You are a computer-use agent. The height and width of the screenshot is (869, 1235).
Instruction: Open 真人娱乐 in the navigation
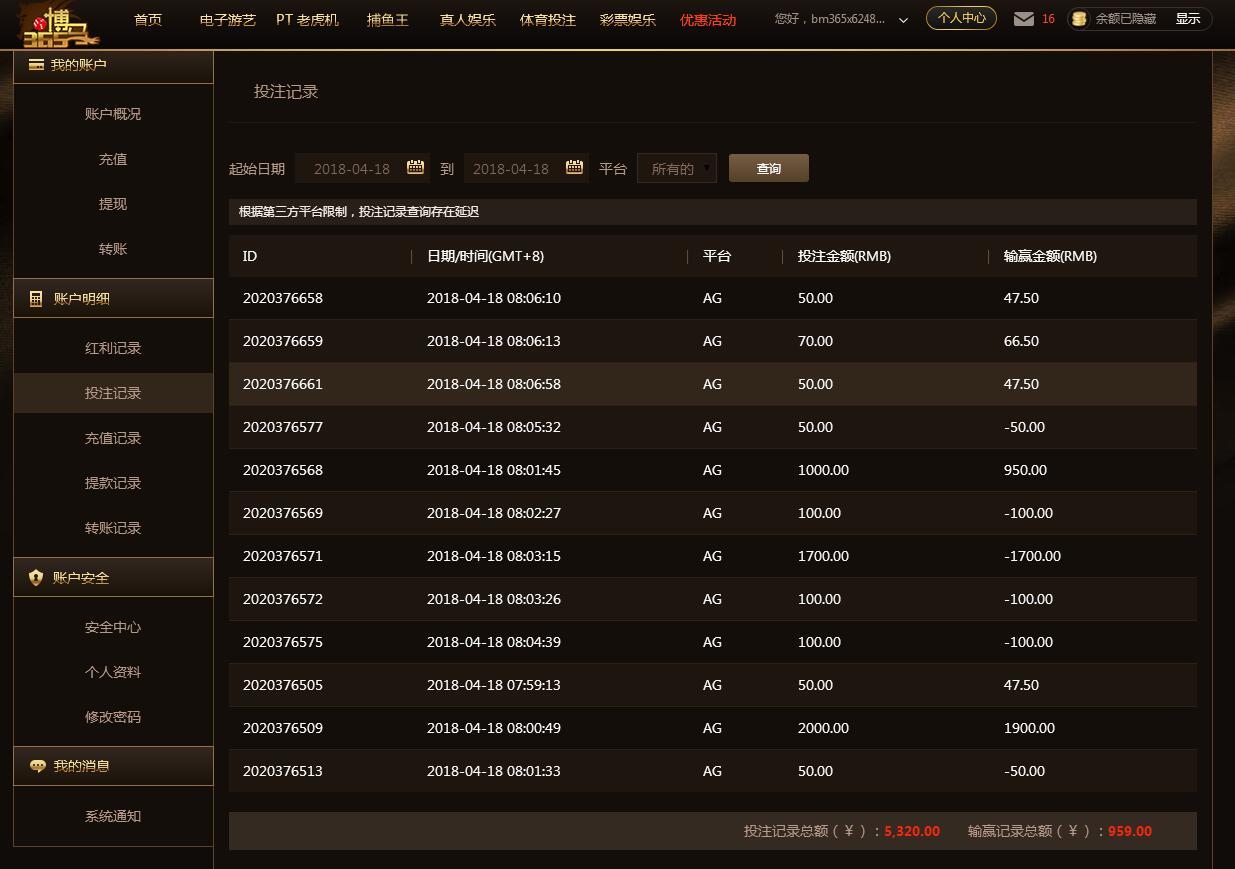(x=468, y=19)
